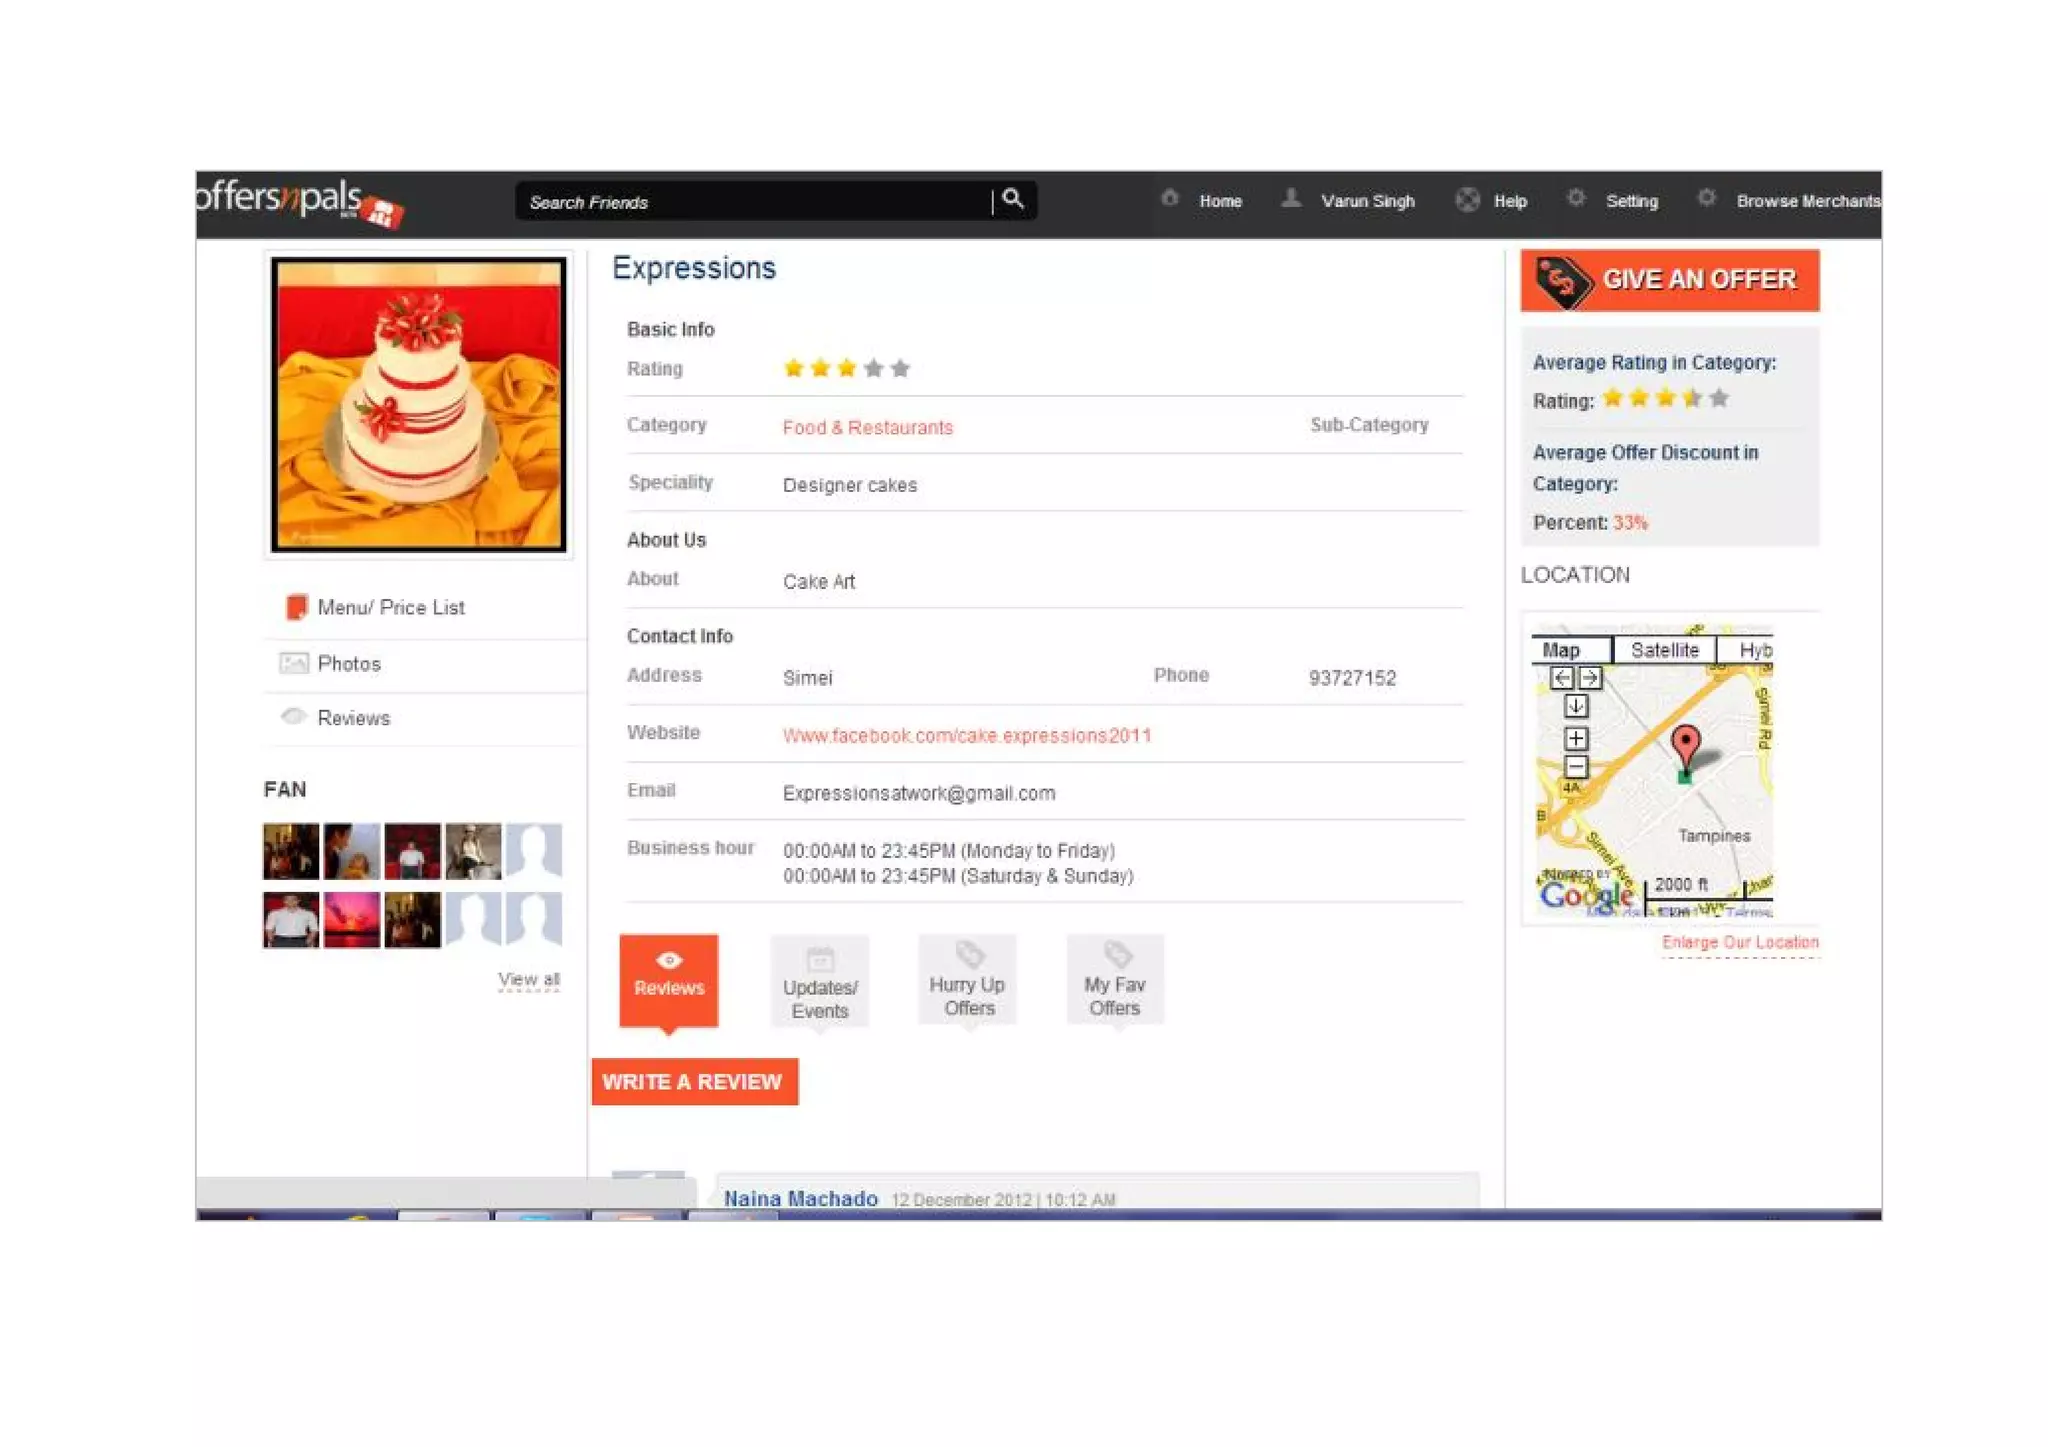Click the search magnifier icon
This screenshot has width=2048, height=1447.
(x=1012, y=199)
